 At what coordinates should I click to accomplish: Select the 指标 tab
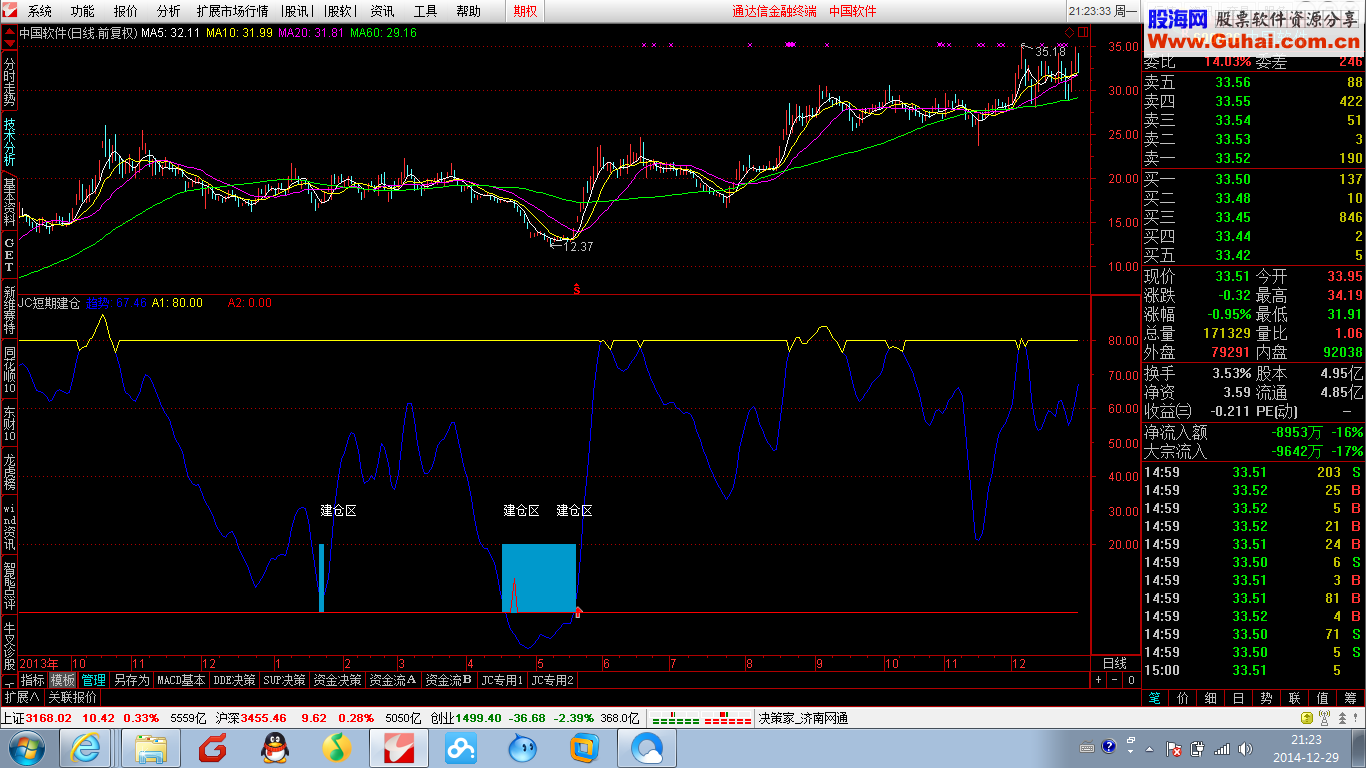click(x=33, y=680)
